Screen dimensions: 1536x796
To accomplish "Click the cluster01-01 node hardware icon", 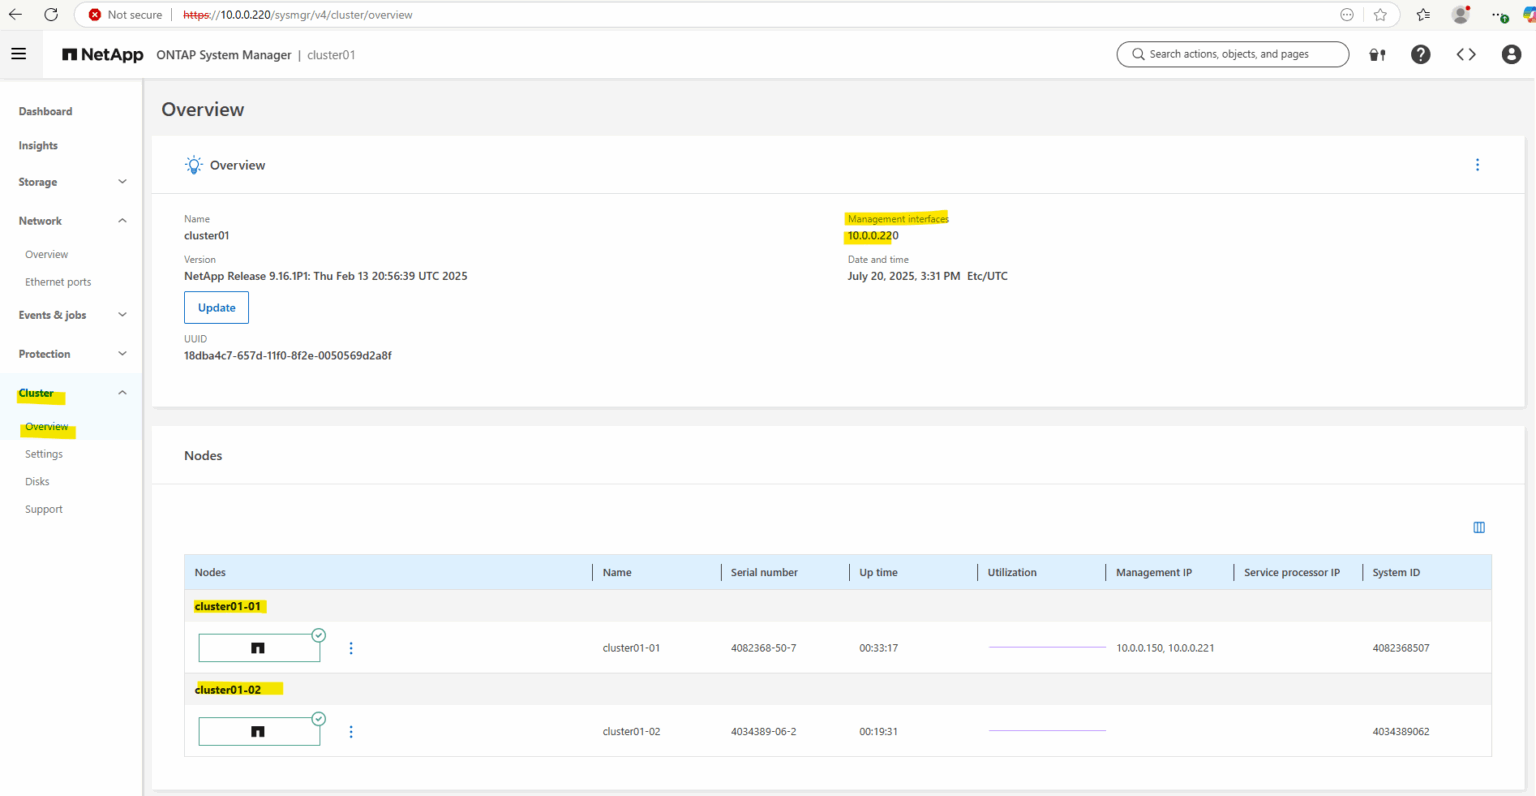I will (259, 647).
